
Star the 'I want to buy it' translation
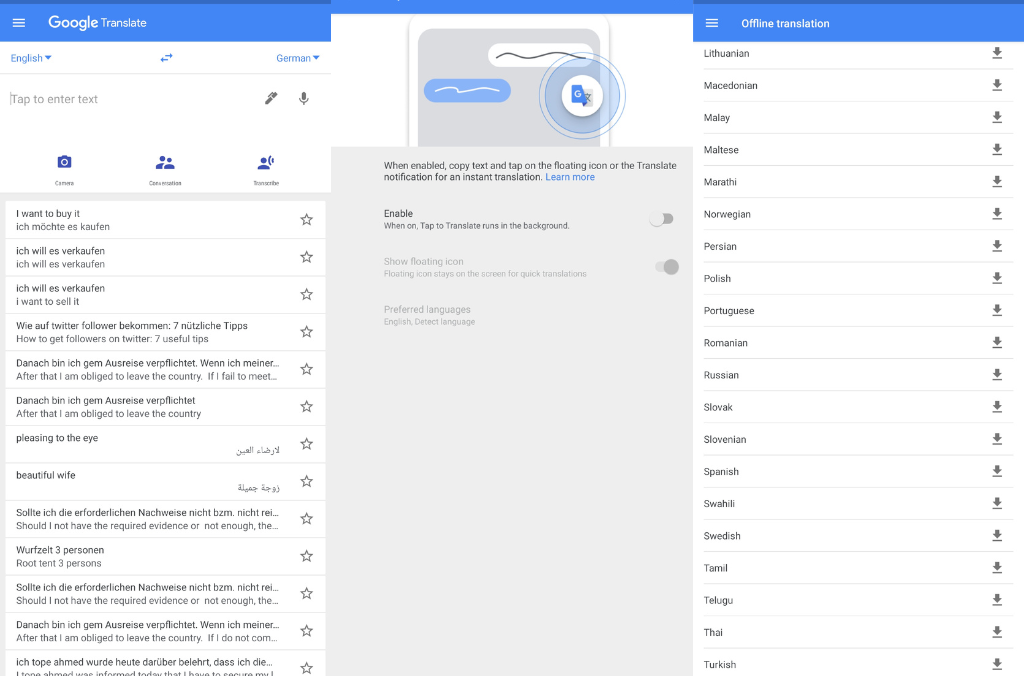(306, 219)
